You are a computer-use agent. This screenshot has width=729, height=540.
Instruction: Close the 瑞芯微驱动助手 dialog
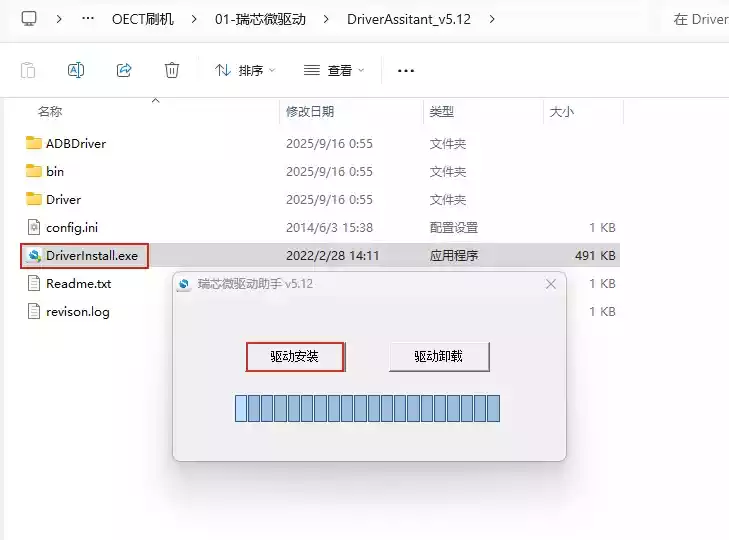(x=551, y=284)
